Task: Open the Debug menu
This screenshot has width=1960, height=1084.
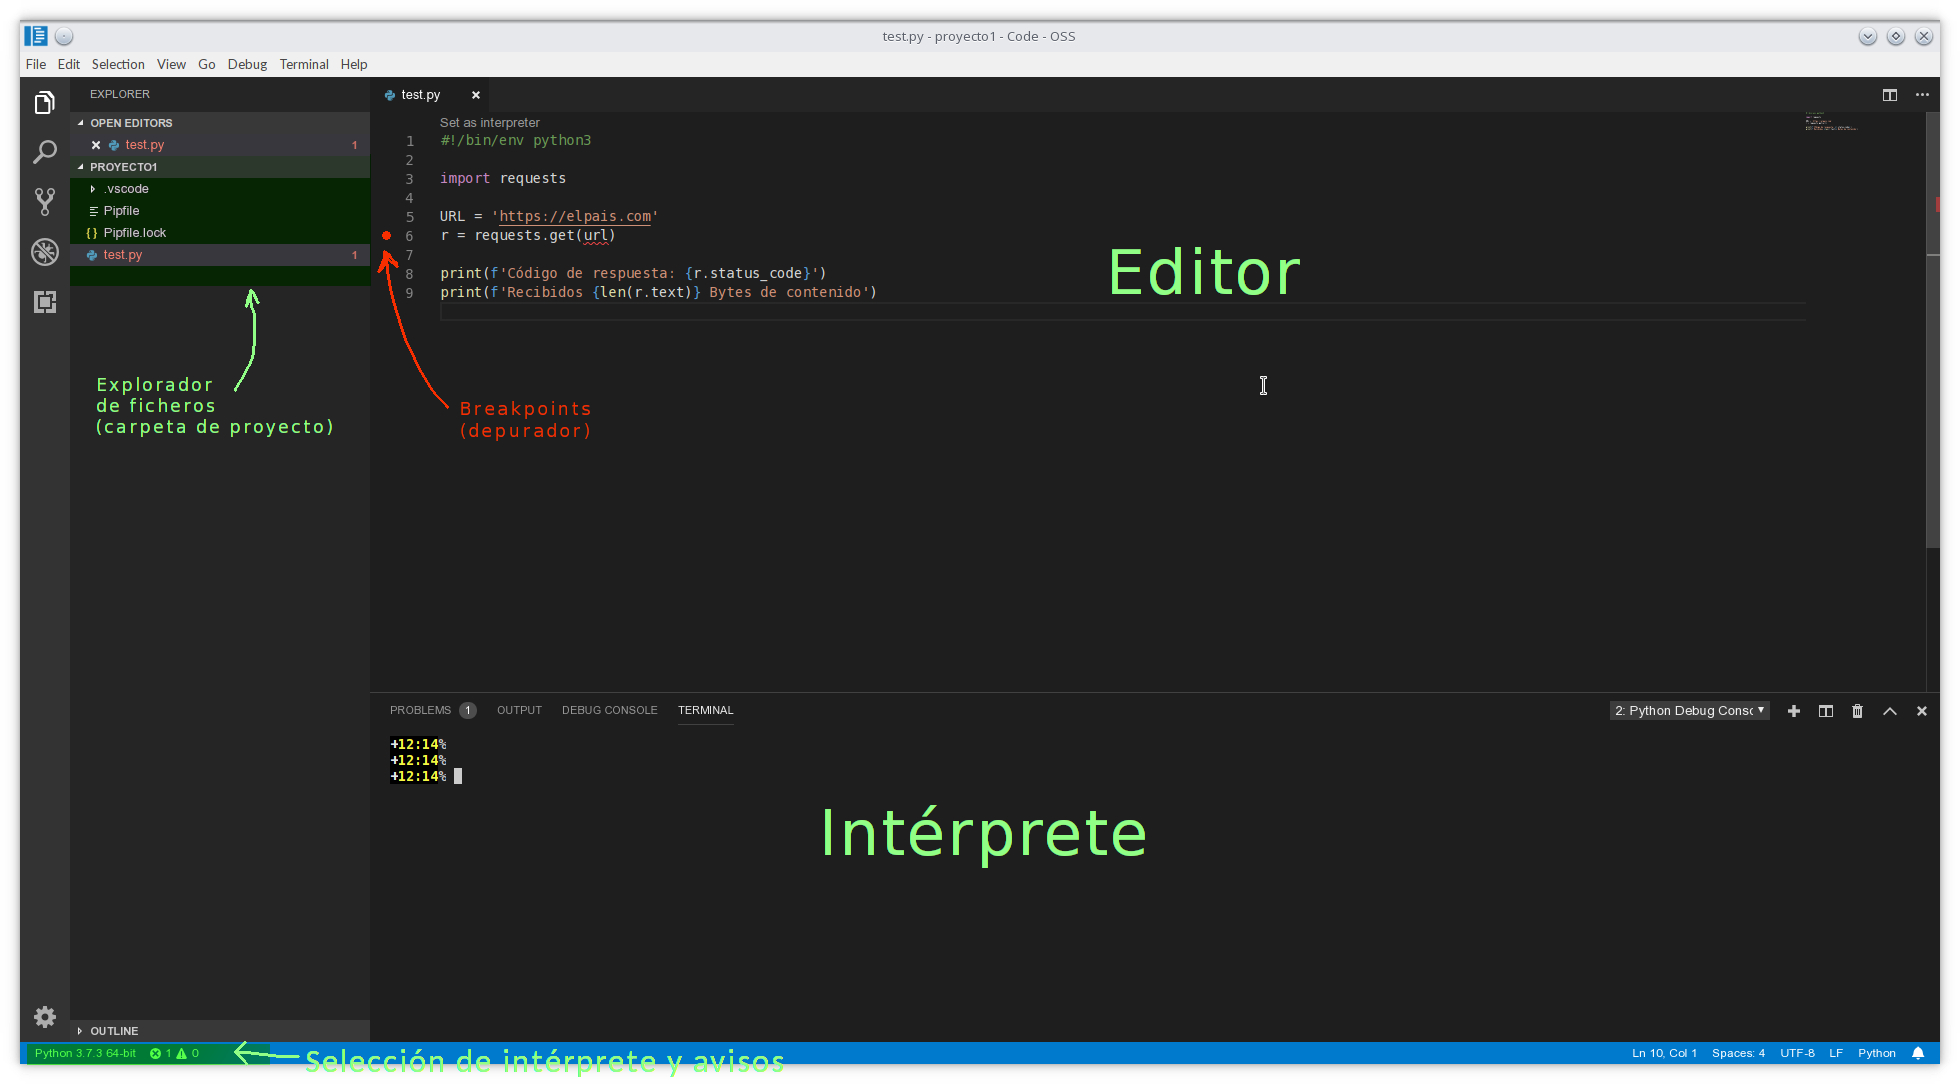Action: (x=247, y=64)
